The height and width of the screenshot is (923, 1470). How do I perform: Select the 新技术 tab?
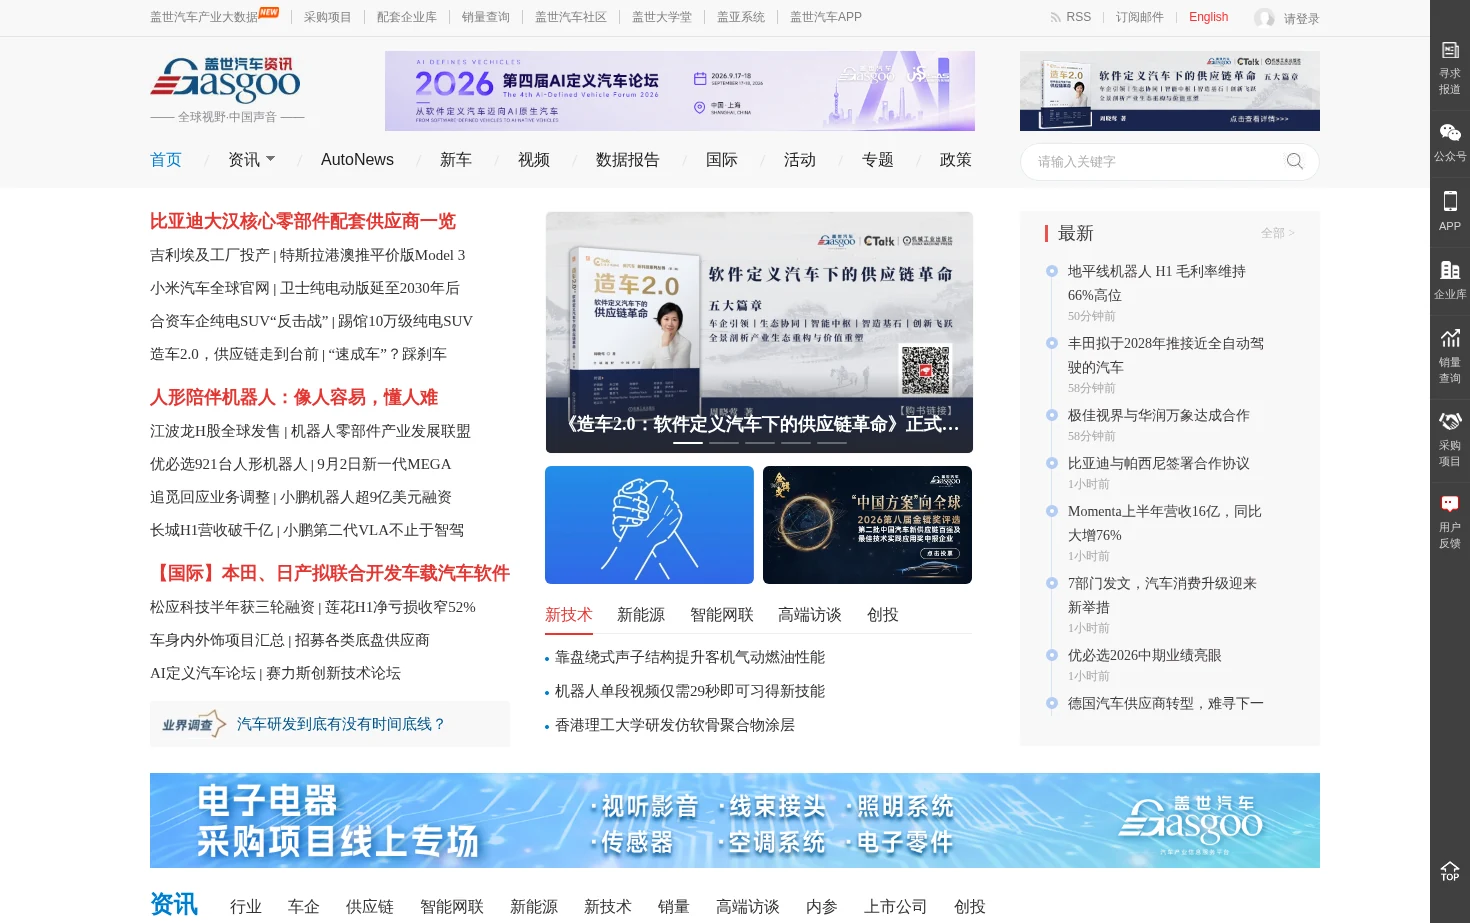click(569, 615)
